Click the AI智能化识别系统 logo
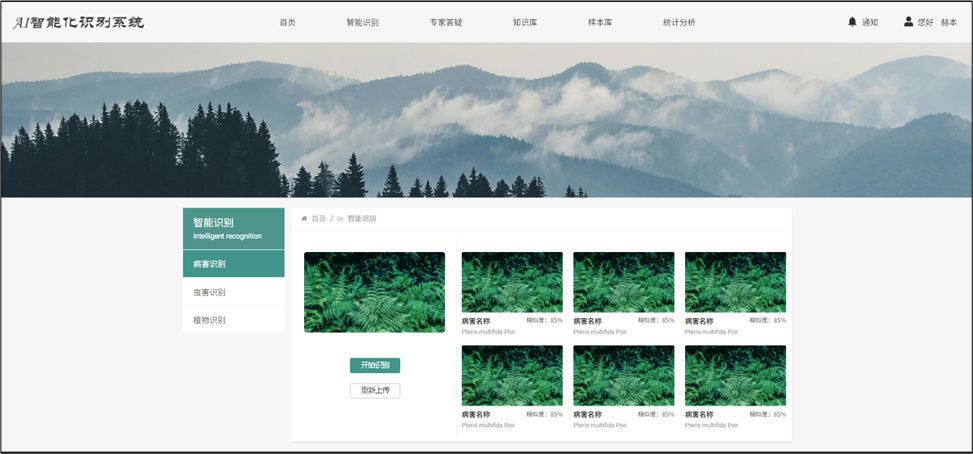Image resolution: width=973 pixels, height=454 pixels. pyautogui.click(x=78, y=22)
